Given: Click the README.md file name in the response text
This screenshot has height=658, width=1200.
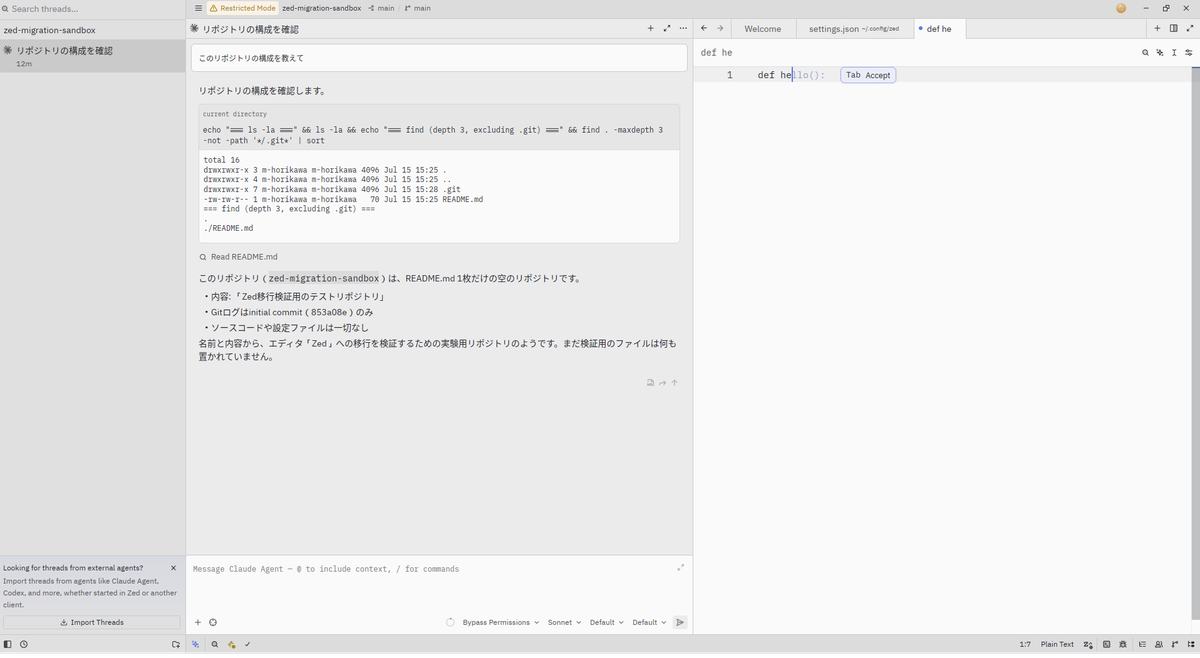Looking at the screenshot, I should 430,279.
